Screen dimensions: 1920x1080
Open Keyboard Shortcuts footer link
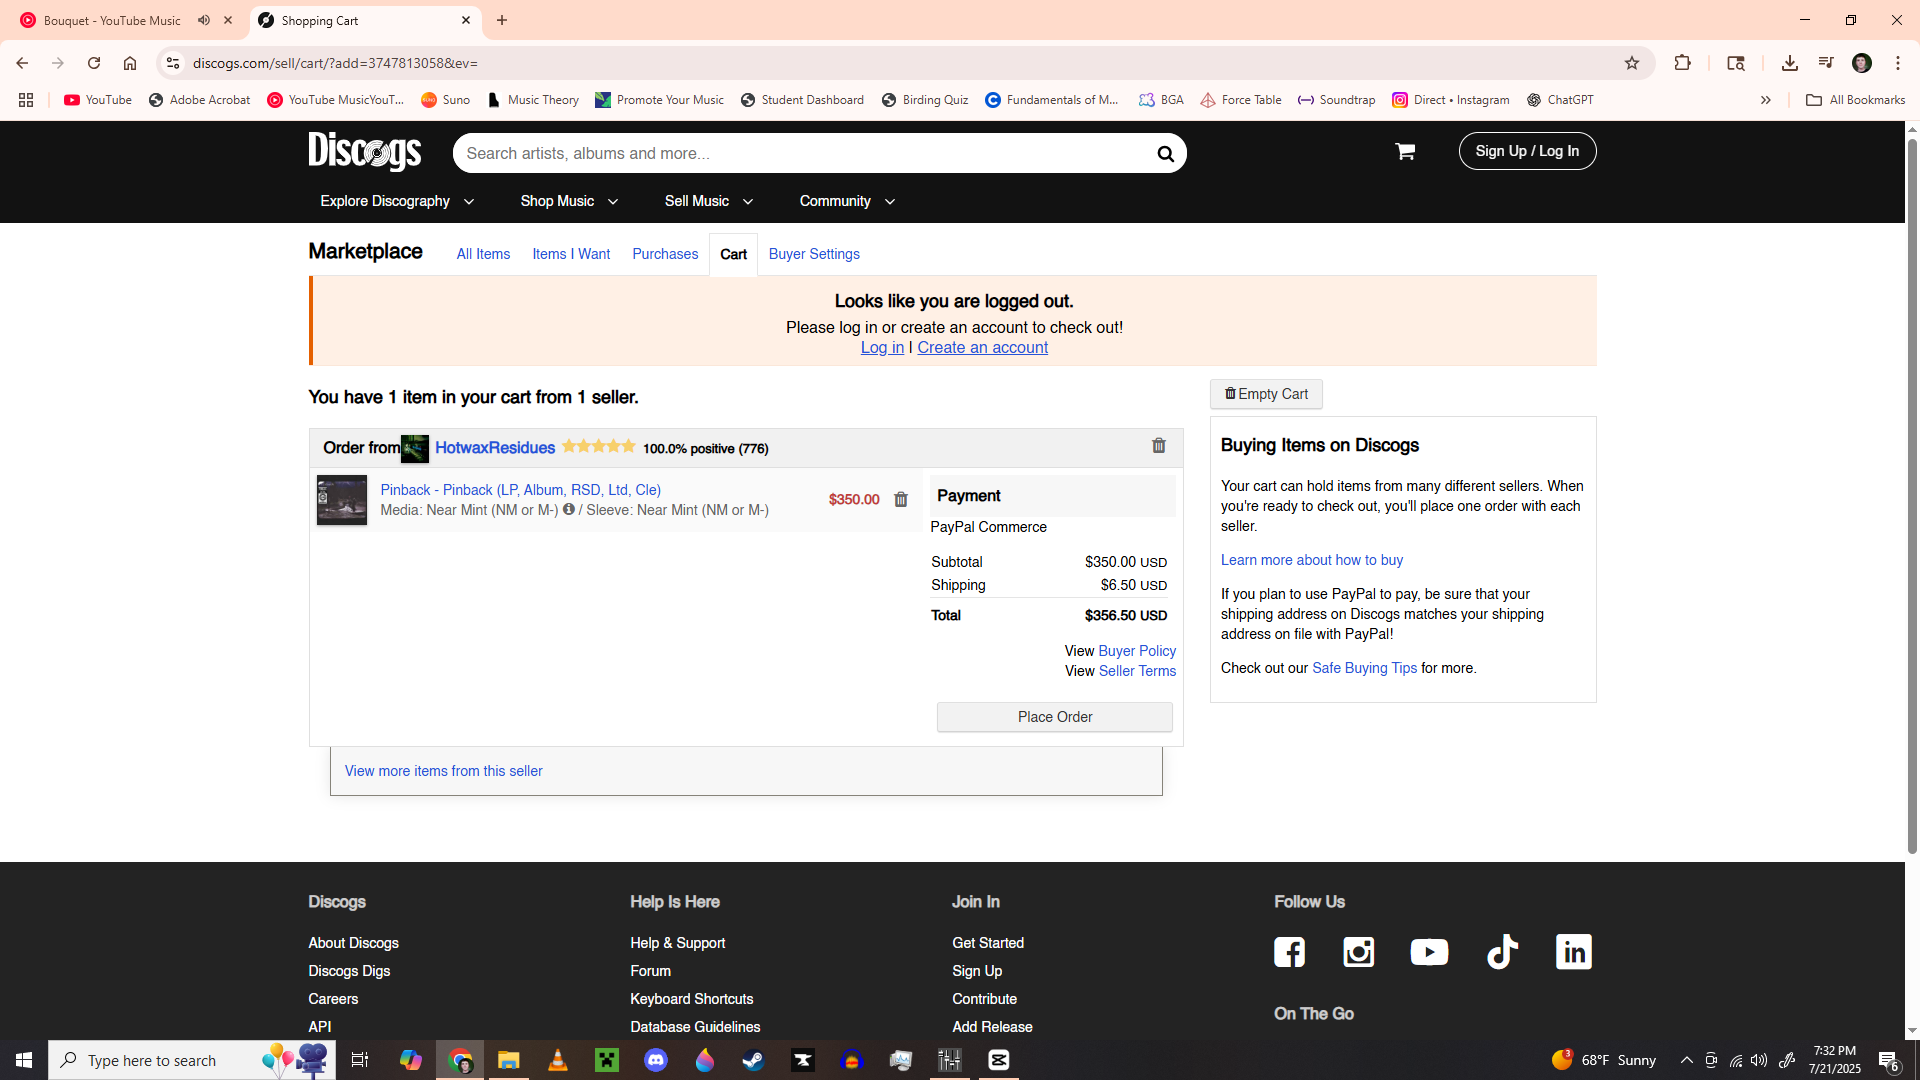tap(691, 999)
